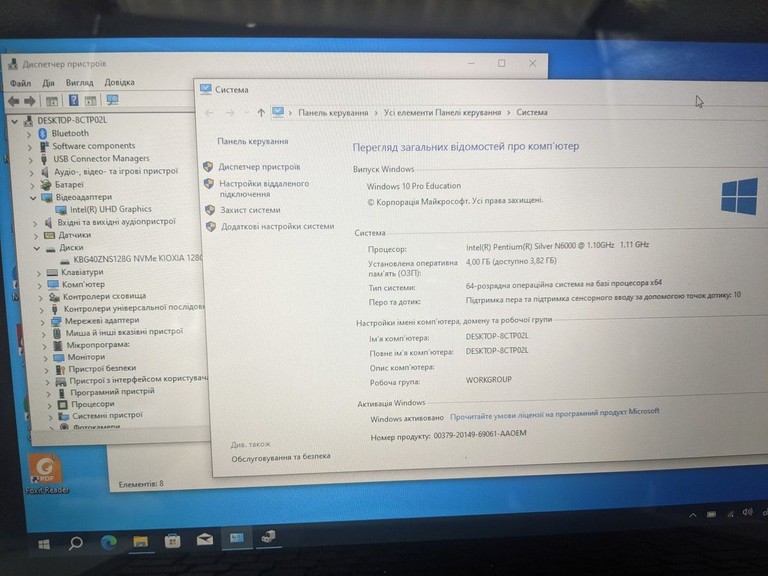Image resolution: width=768 pixels, height=576 pixels.
Task: Collapse the DESKTOP-8CTP02L root node
Action: 15,121
